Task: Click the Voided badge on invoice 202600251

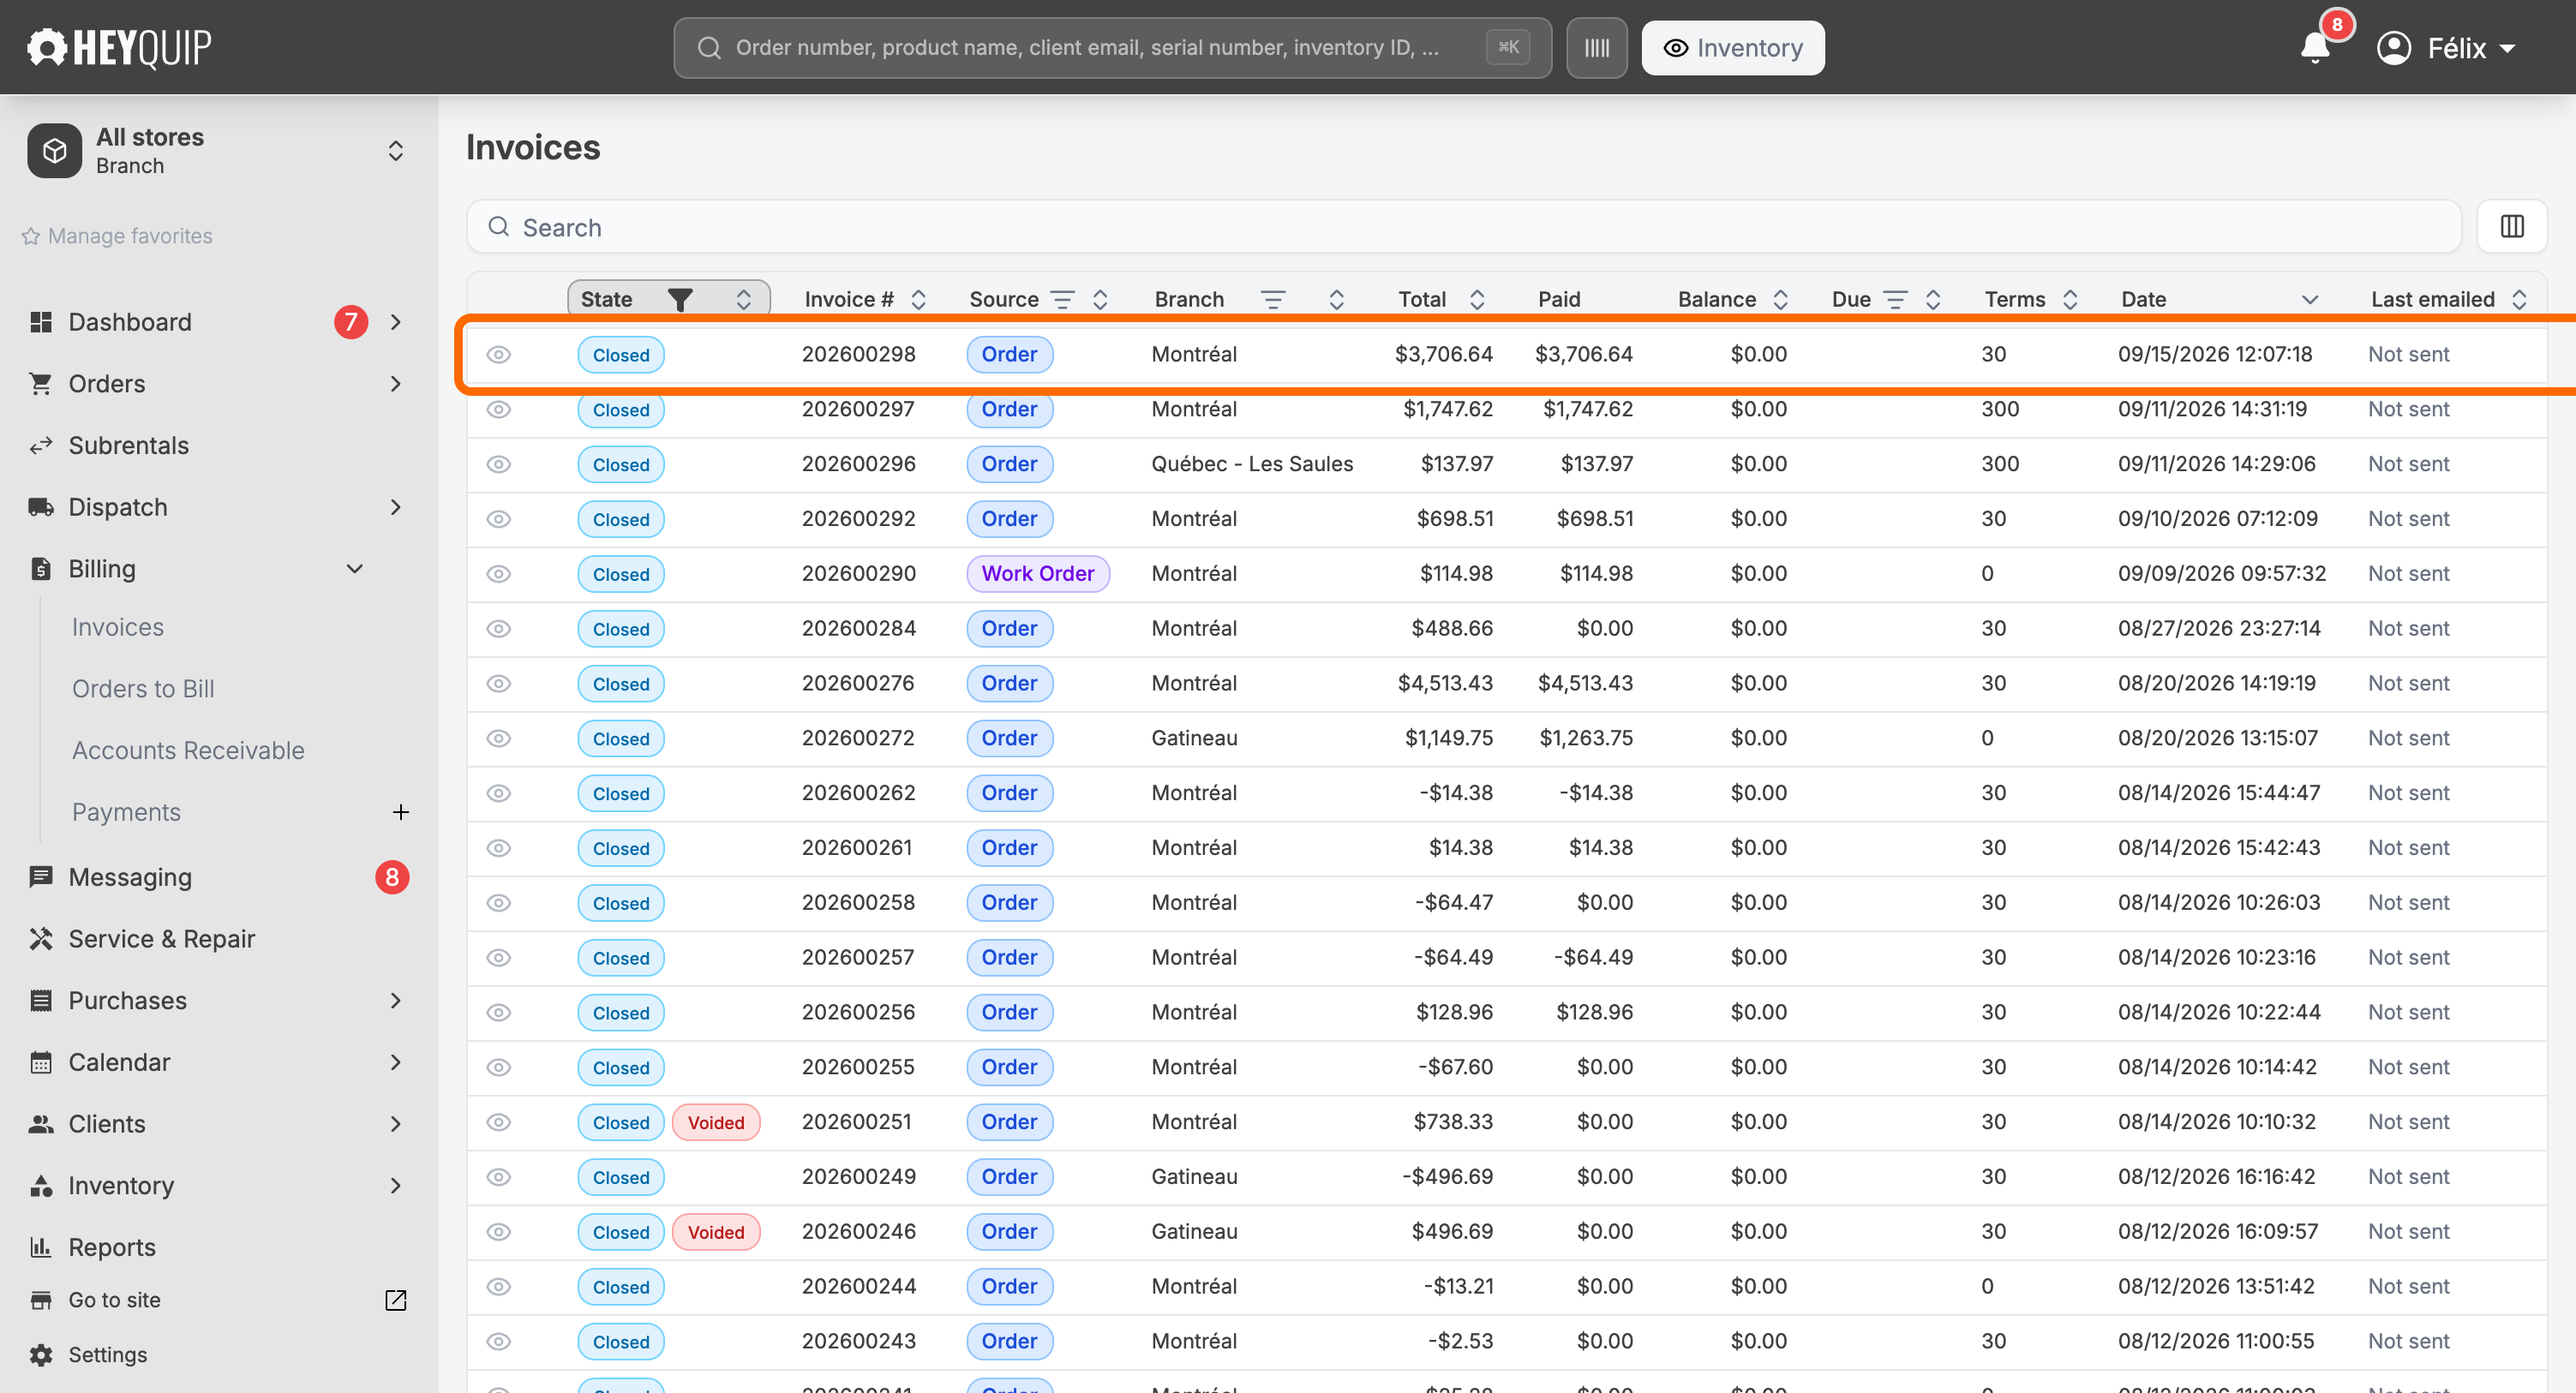Action: (x=716, y=1122)
